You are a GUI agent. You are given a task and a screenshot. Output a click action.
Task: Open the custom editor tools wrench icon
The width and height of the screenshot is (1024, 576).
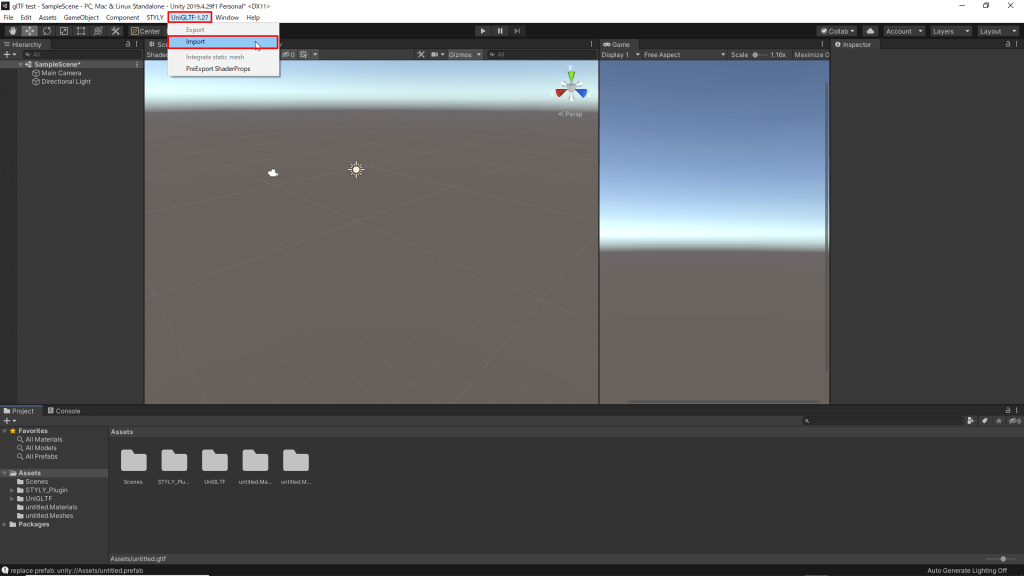(x=115, y=31)
